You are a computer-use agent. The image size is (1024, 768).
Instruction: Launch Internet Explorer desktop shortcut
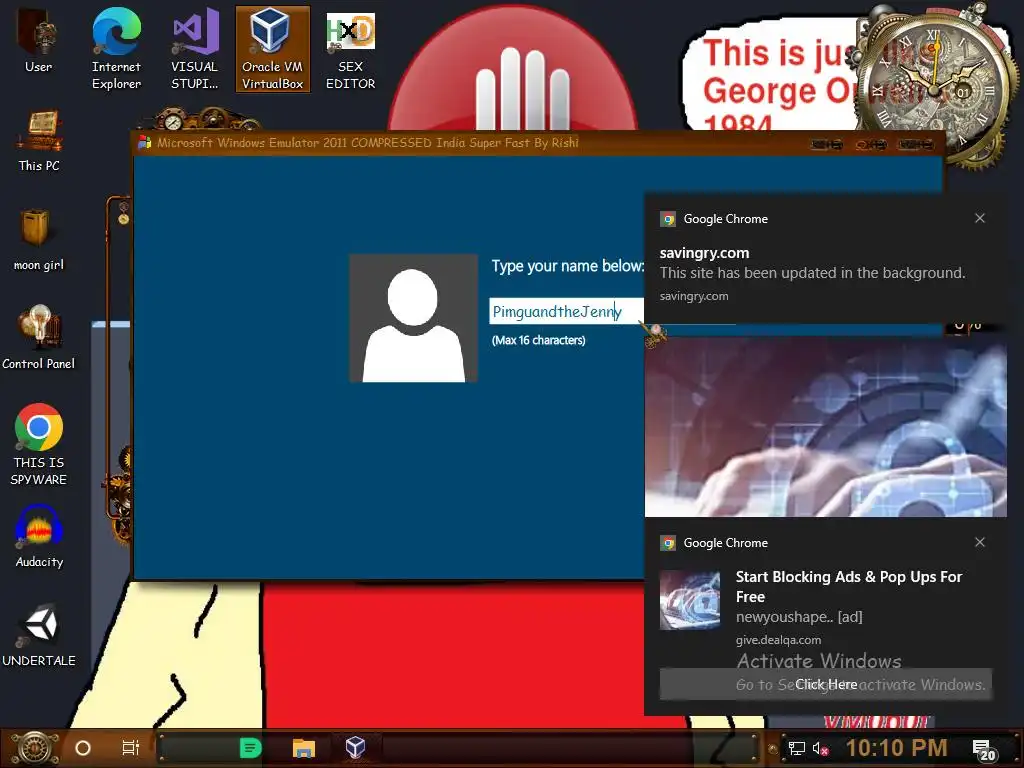tap(116, 50)
